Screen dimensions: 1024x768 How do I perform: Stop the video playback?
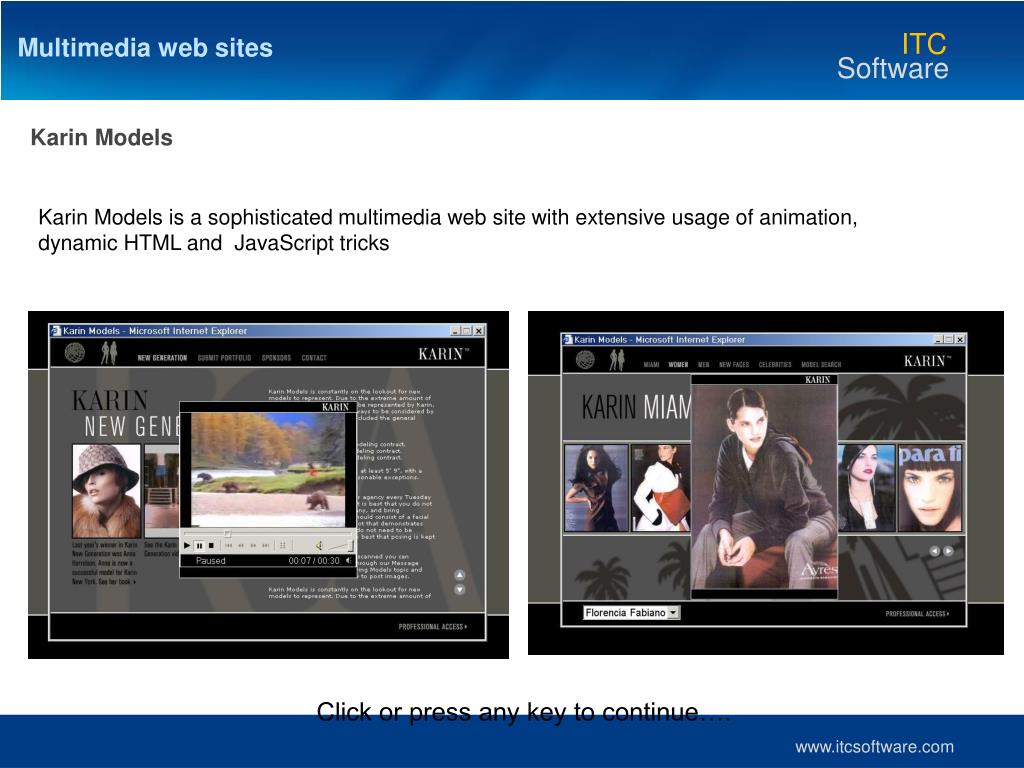211,546
